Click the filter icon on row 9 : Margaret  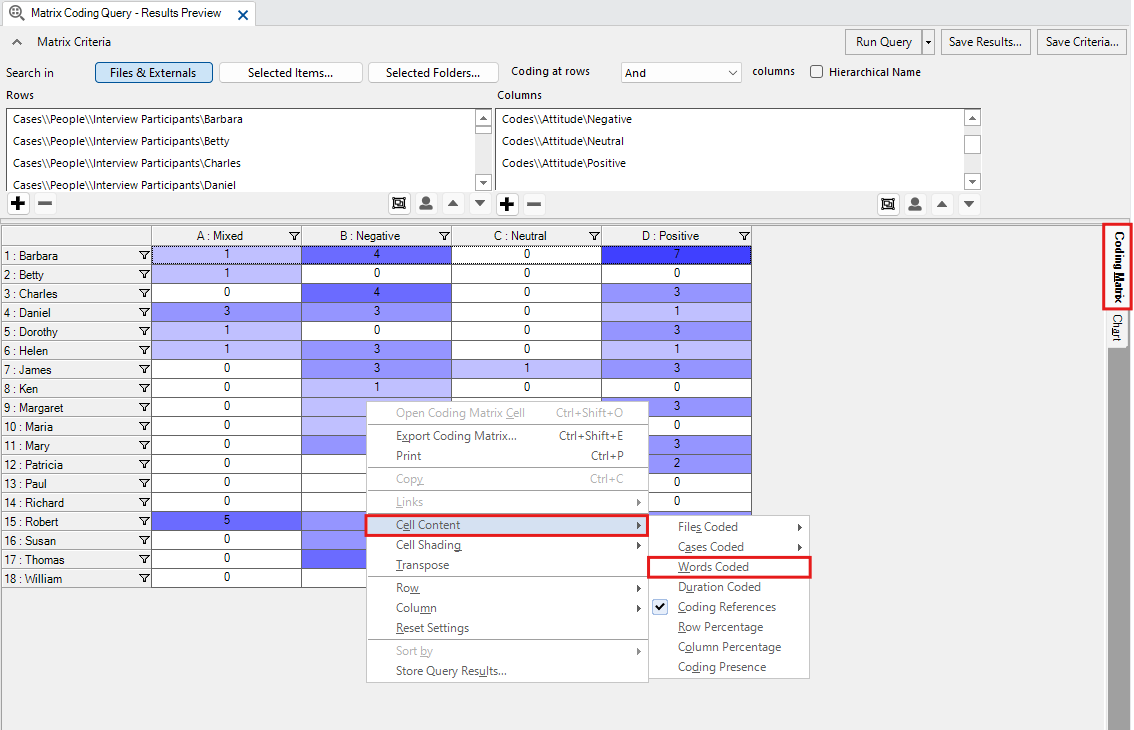point(144,407)
